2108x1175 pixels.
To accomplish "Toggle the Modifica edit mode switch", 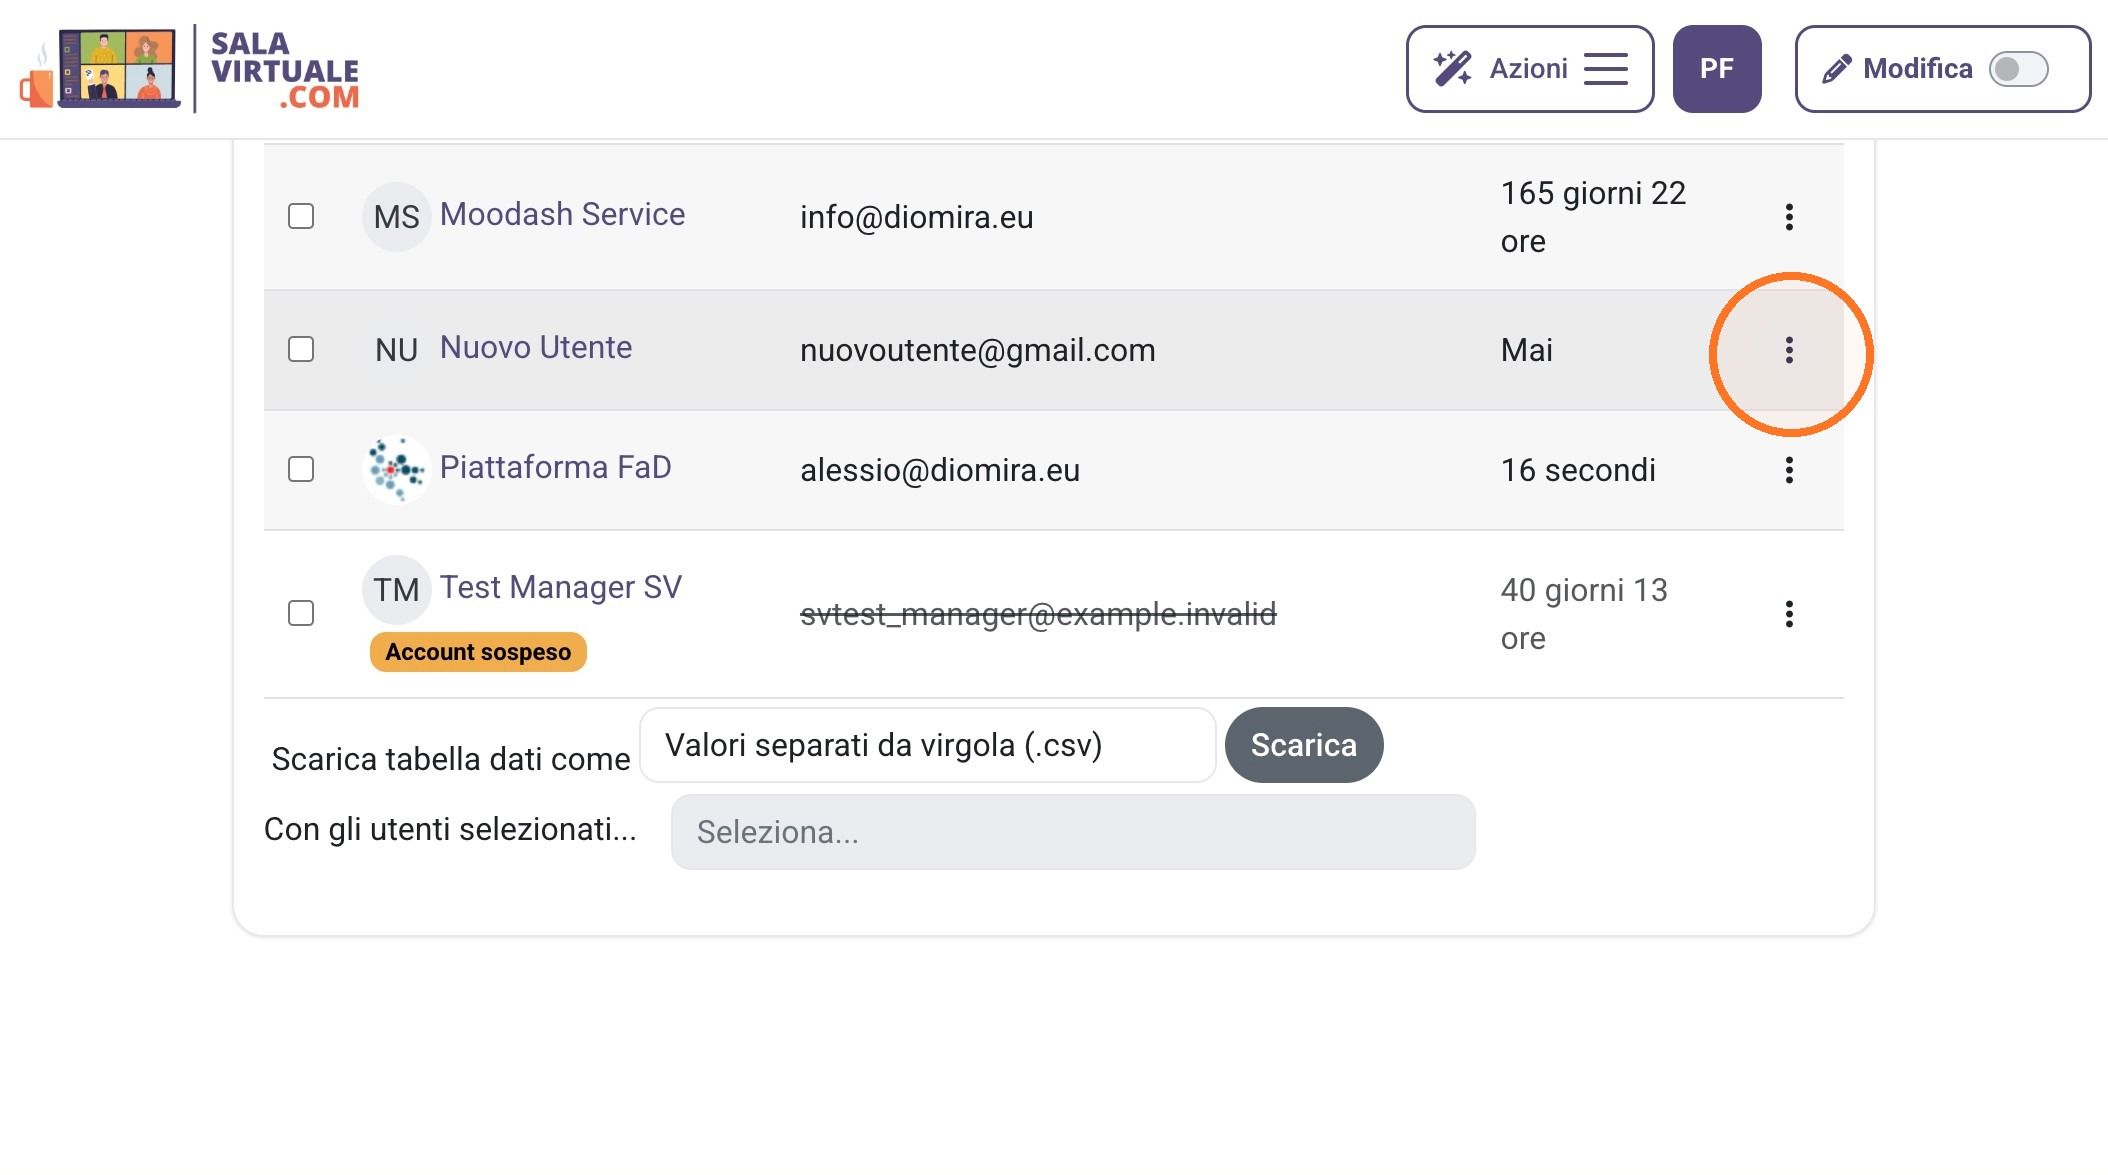I will coord(2019,69).
